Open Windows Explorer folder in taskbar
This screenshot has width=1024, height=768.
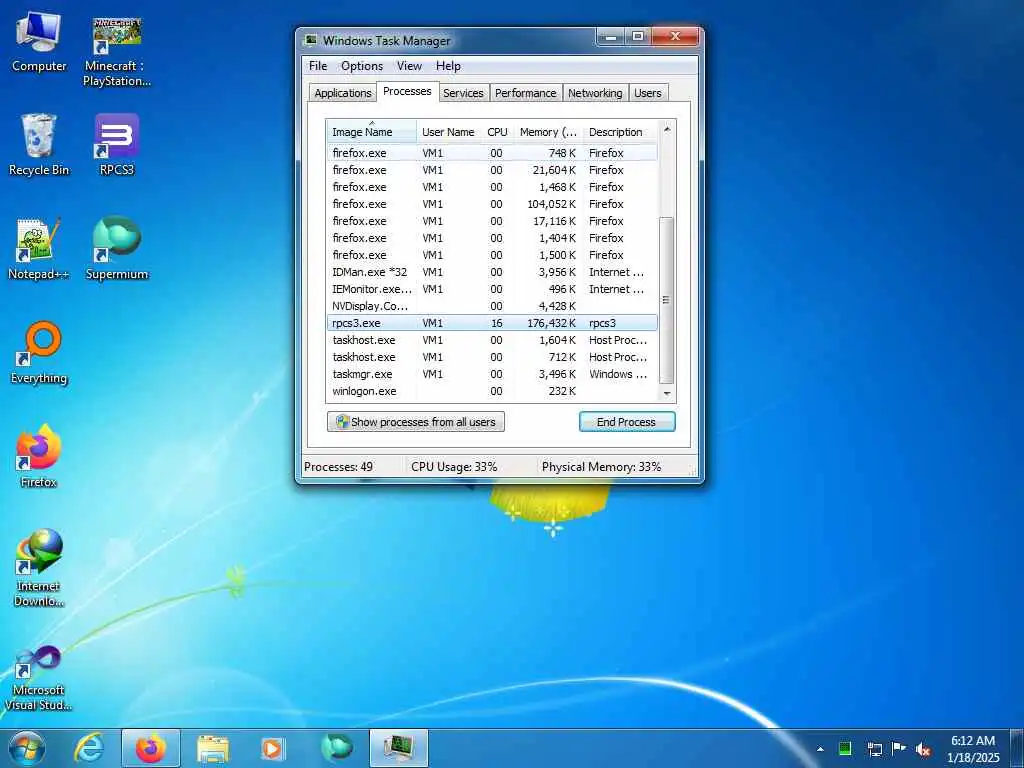[x=213, y=748]
